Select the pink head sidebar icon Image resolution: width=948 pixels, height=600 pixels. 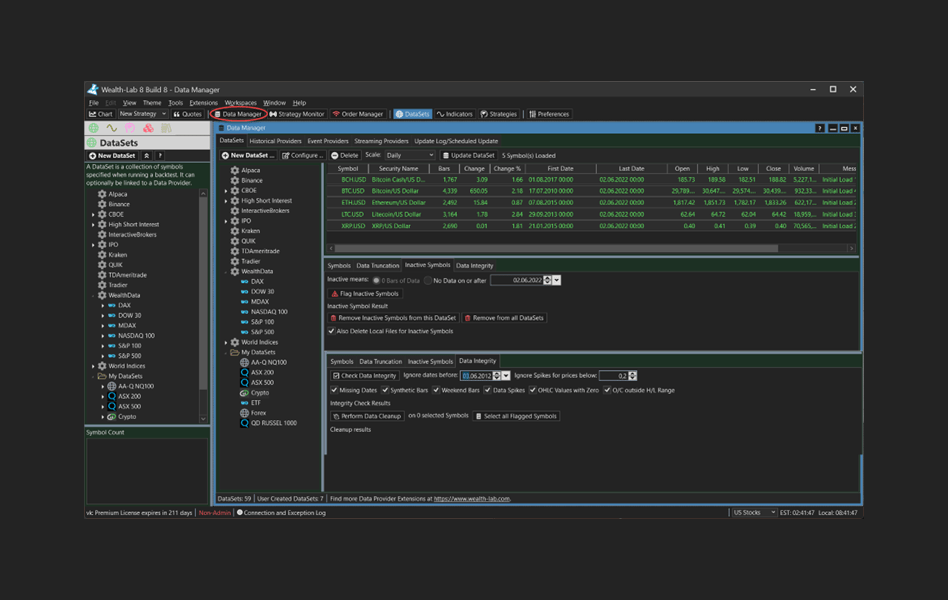tap(130, 128)
